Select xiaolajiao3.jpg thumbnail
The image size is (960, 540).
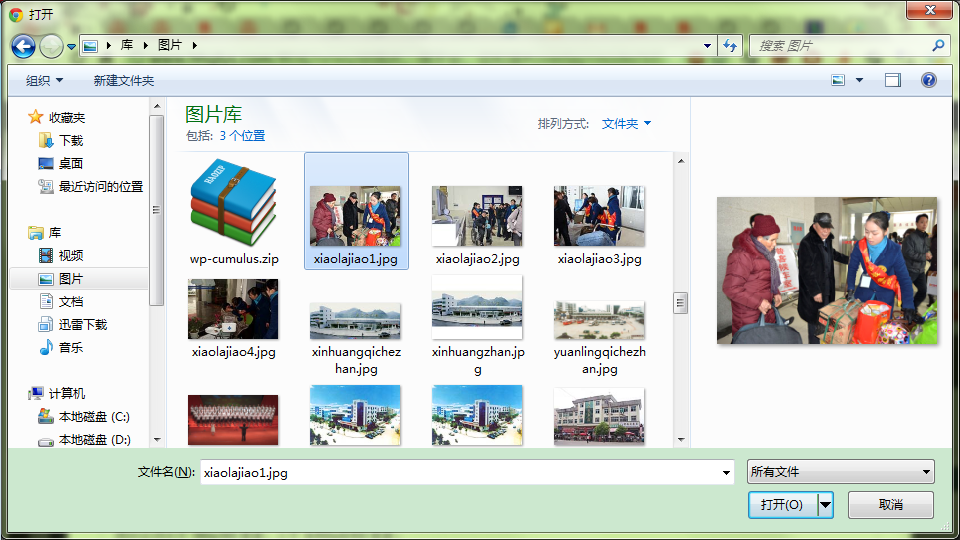[x=599, y=216]
